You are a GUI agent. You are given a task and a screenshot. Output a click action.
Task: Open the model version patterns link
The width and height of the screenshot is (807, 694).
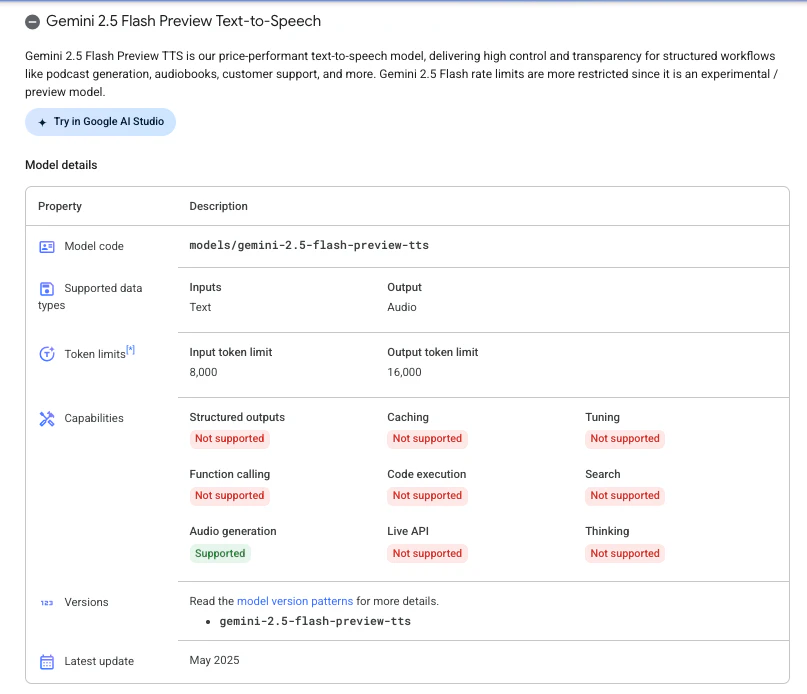[x=295, y=601]
